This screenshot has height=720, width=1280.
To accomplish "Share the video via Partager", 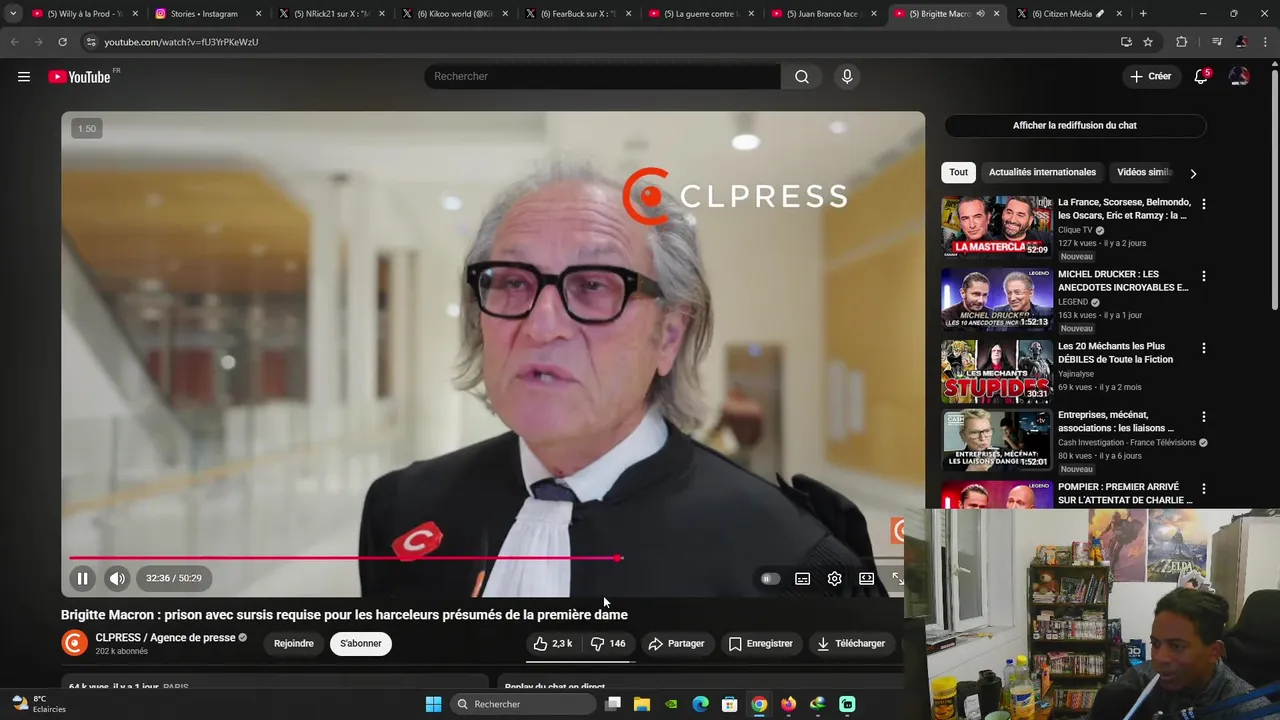I will pyautogui.click(x=676, y=644).
